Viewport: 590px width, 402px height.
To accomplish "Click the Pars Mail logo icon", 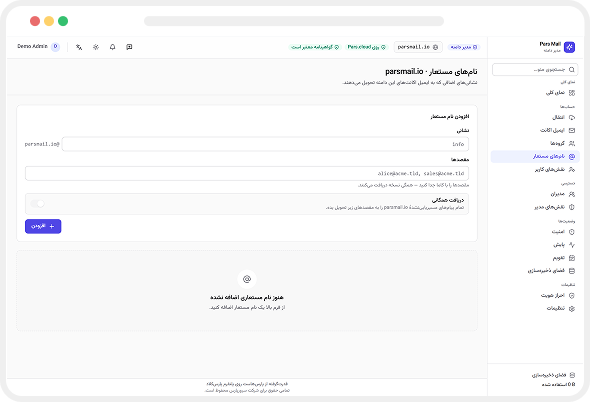I will click(x=569, y=47).
